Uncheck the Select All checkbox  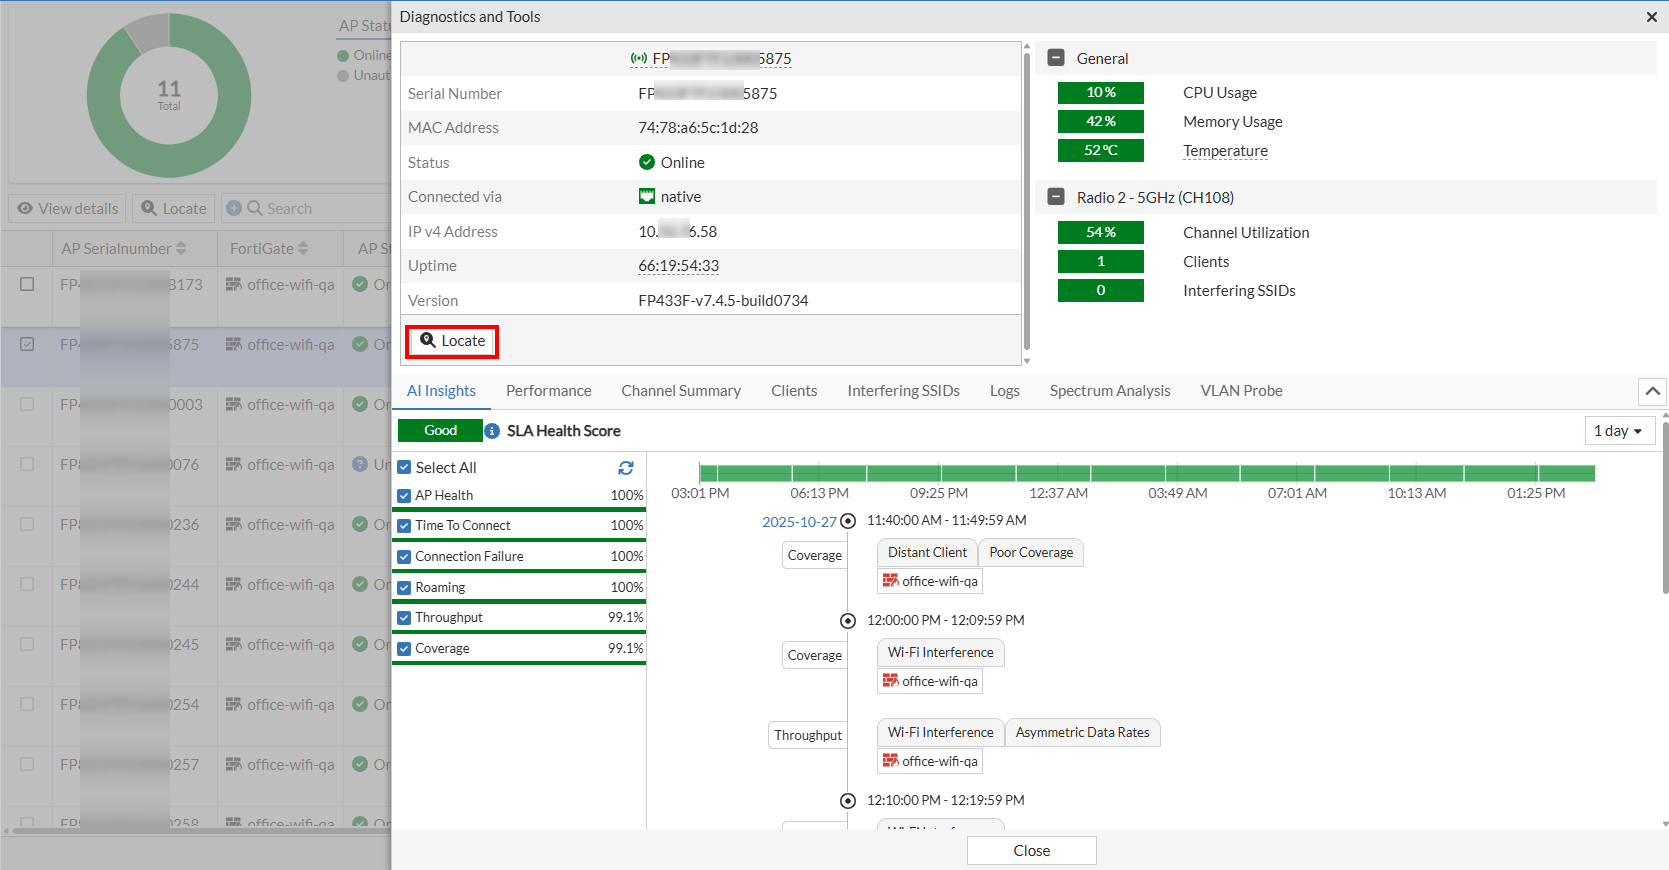(x=404, y=467)
